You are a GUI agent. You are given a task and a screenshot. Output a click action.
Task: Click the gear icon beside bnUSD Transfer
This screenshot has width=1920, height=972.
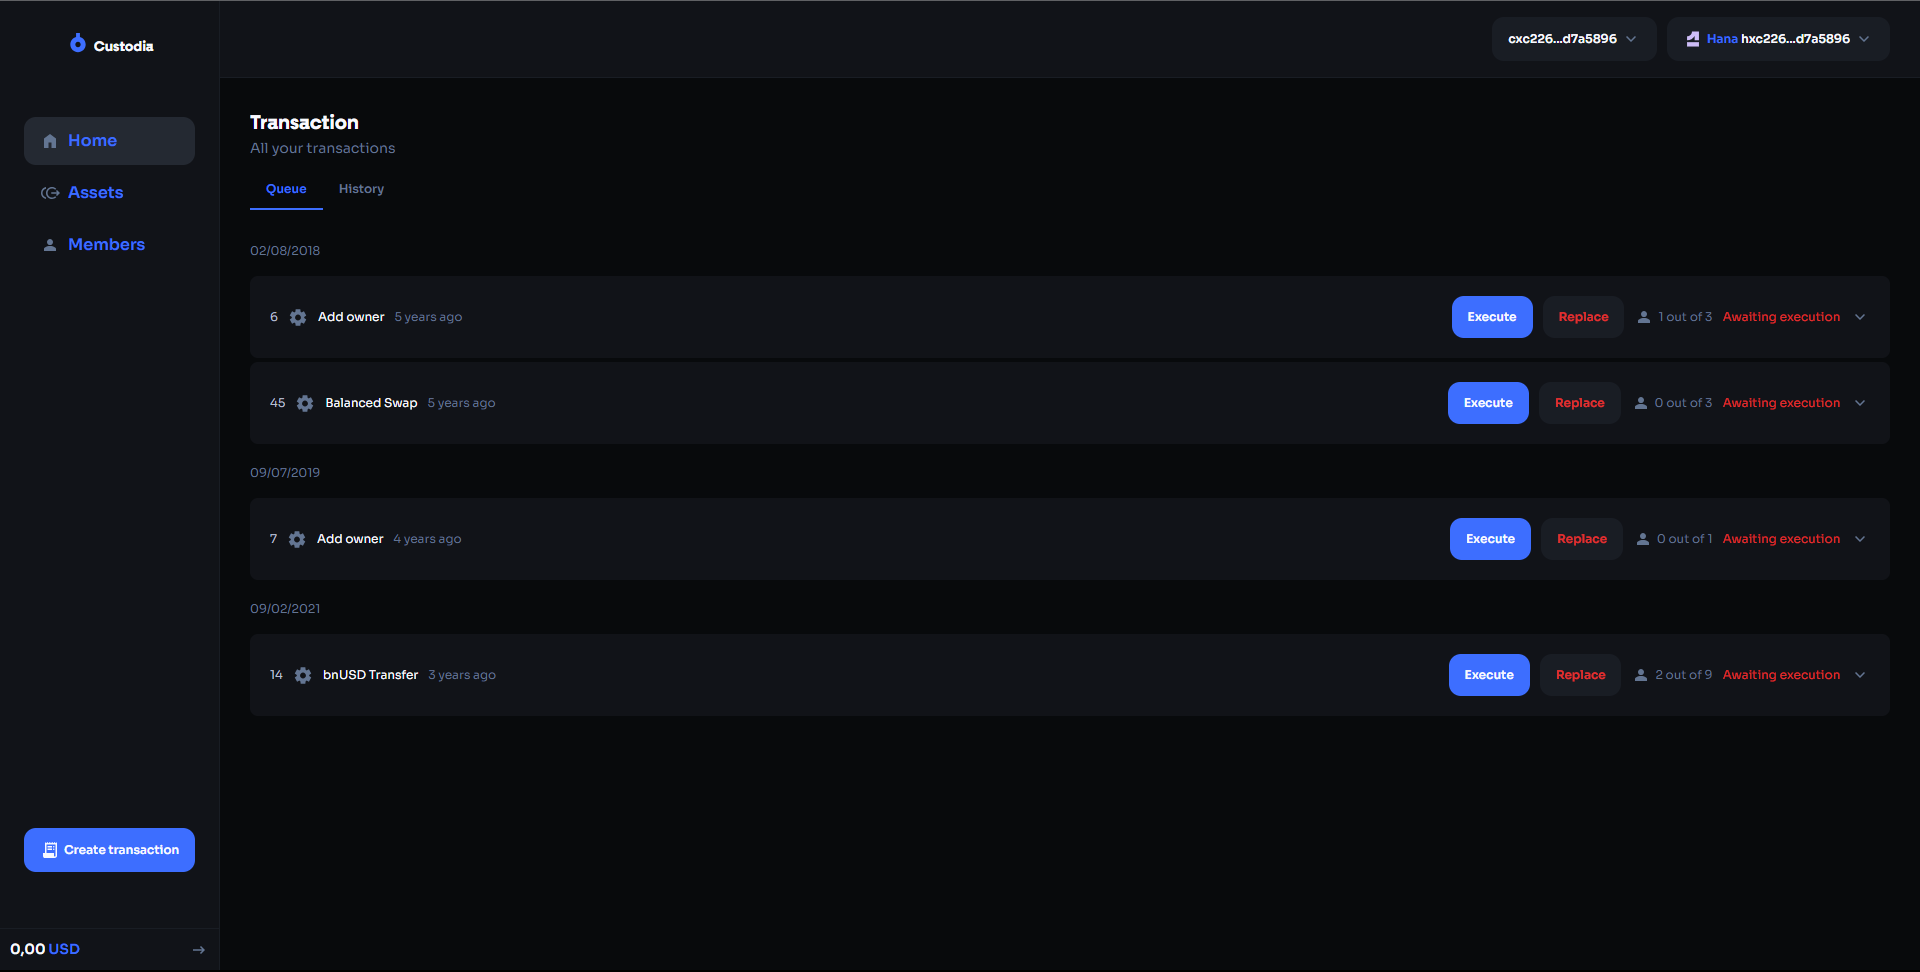point(303,675)
